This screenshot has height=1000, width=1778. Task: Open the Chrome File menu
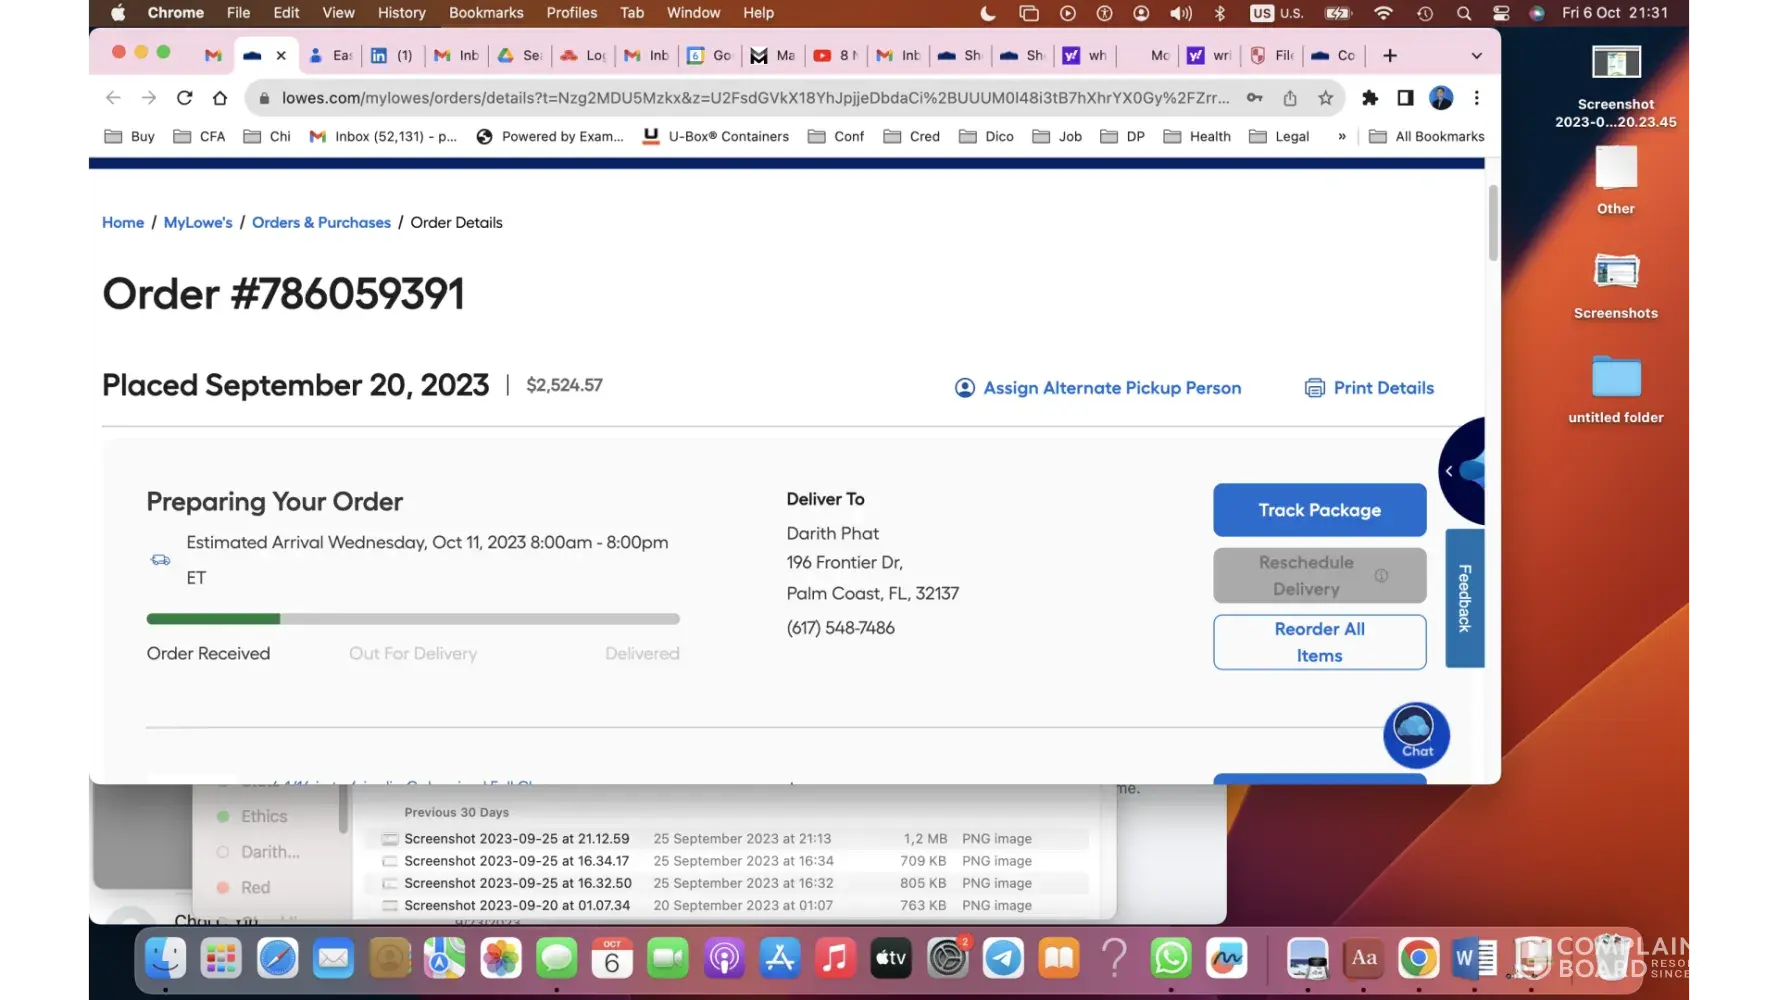[238, 13]
